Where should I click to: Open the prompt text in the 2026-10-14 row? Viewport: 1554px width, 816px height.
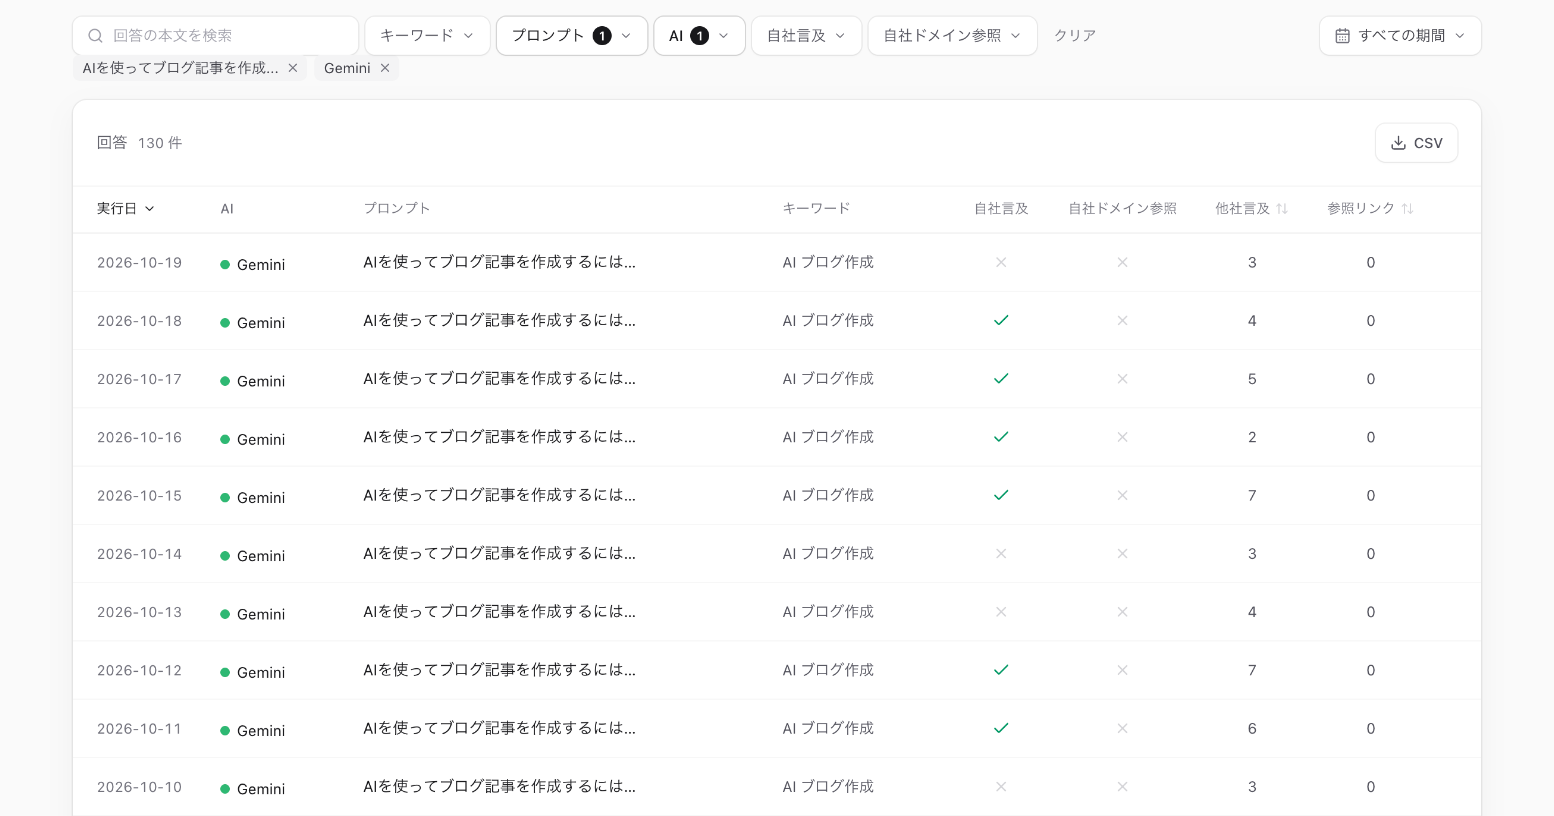click(500, 554)
